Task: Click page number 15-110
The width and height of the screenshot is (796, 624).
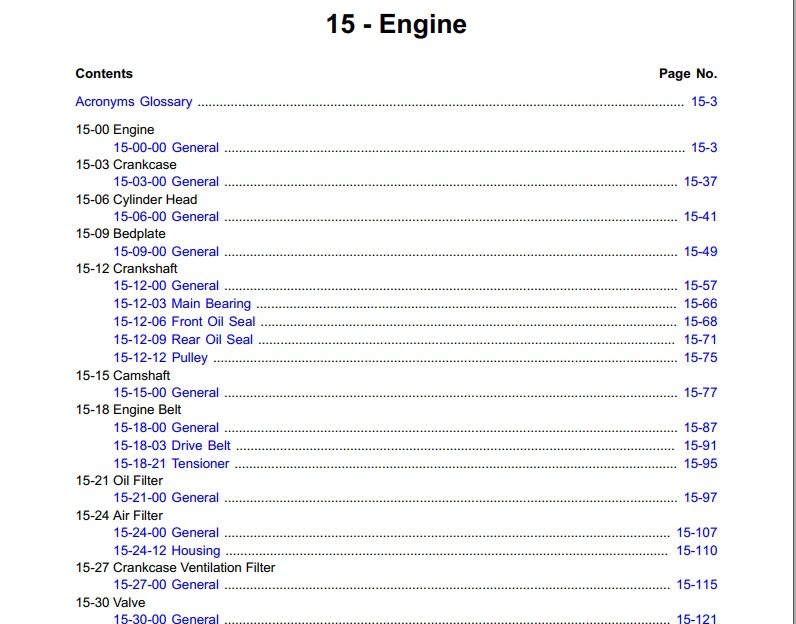Action: (697, 550)
